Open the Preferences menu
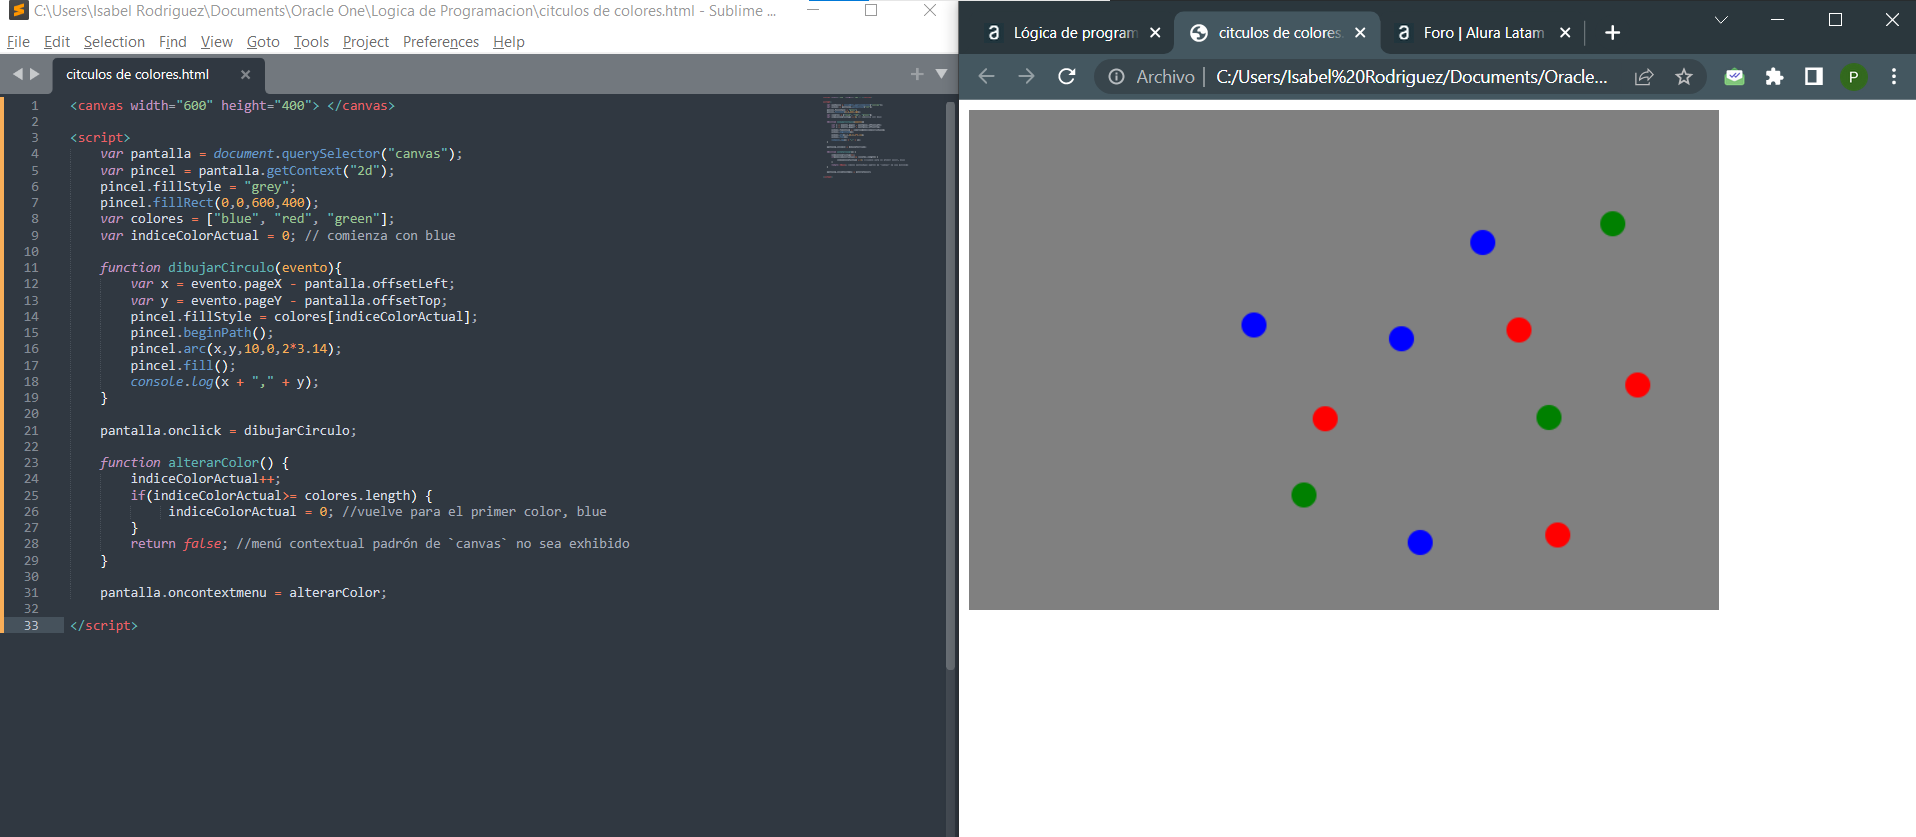The width and height of the screenshot is (1916, 837). point(441,42)
